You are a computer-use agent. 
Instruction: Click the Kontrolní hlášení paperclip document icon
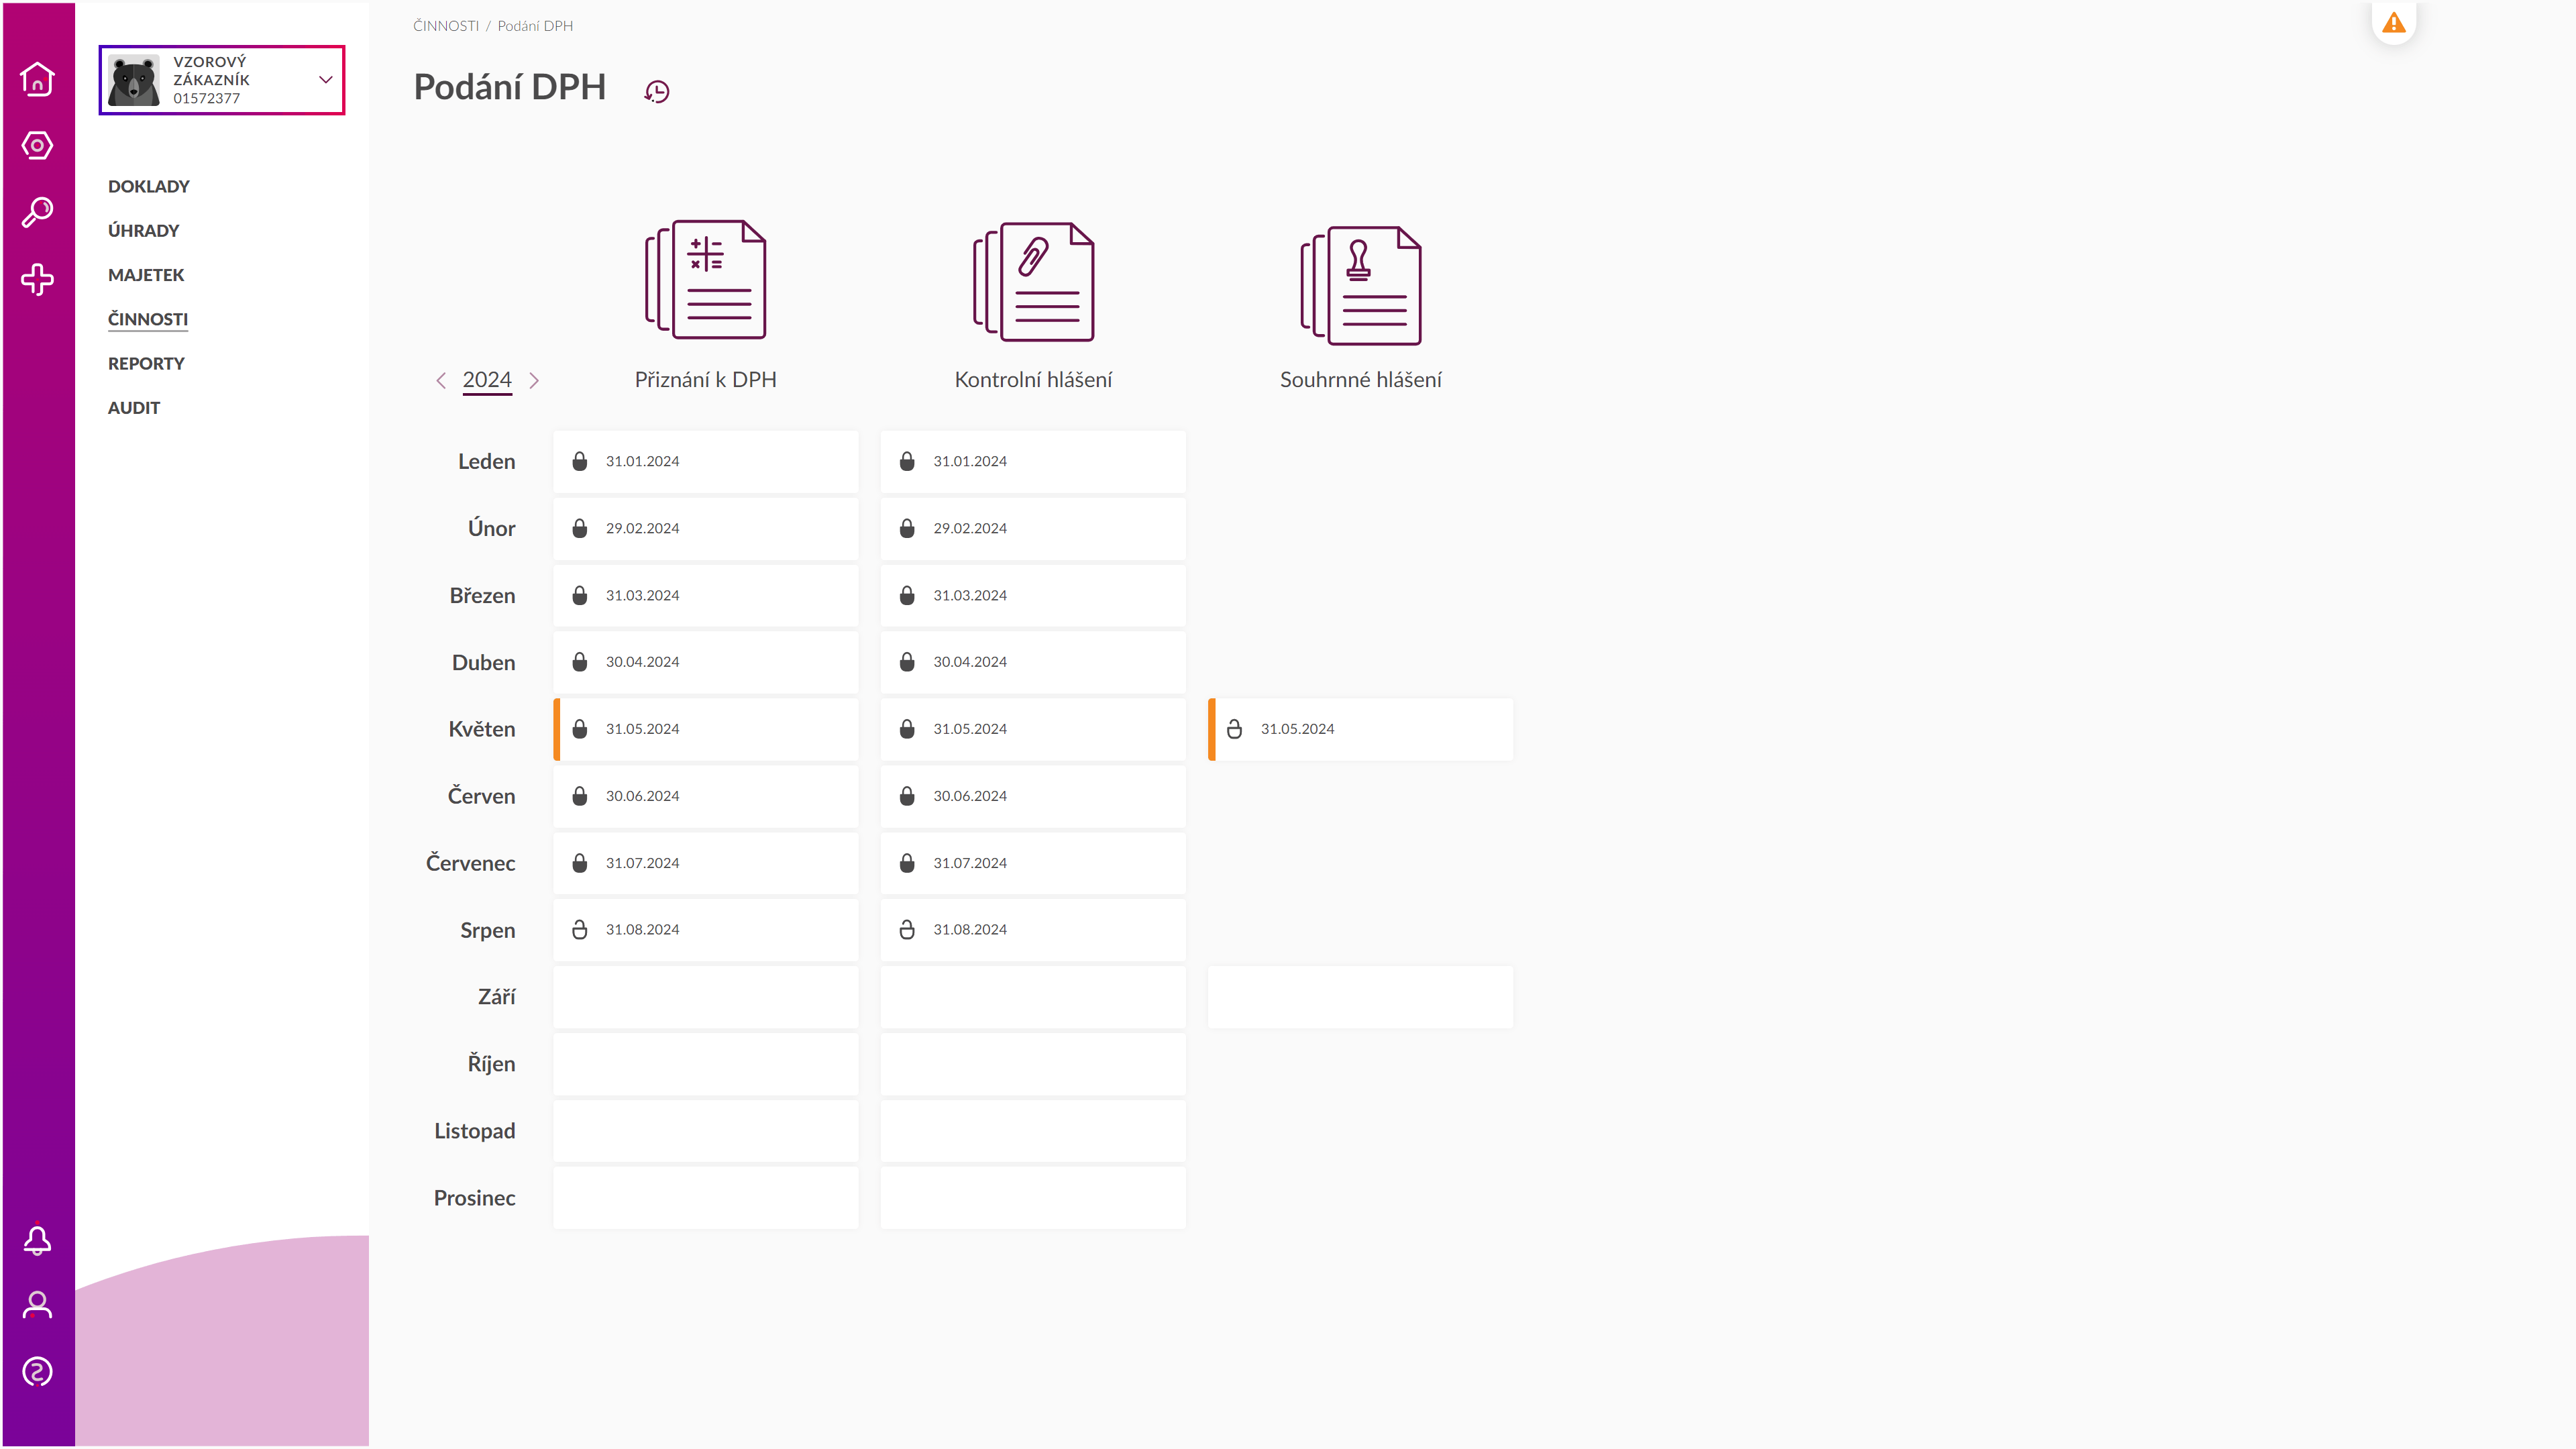[1033, 282]
